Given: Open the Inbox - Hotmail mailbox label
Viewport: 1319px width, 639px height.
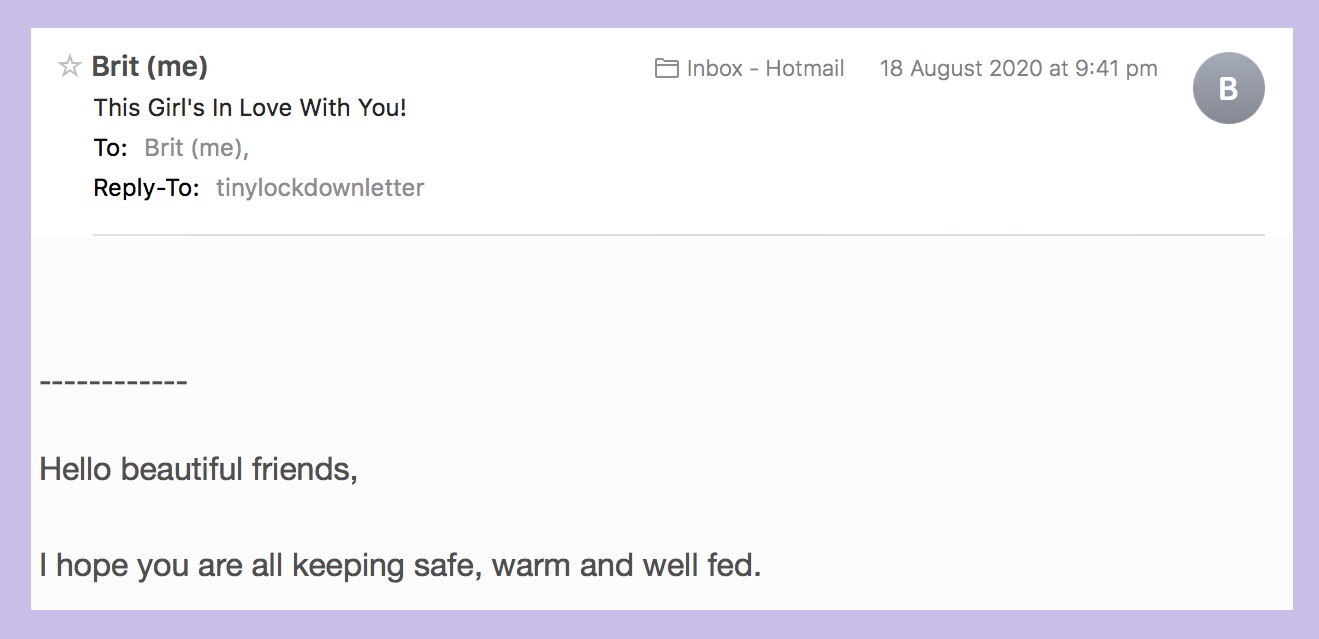Looking at the screenshot, I should [763, 68].
